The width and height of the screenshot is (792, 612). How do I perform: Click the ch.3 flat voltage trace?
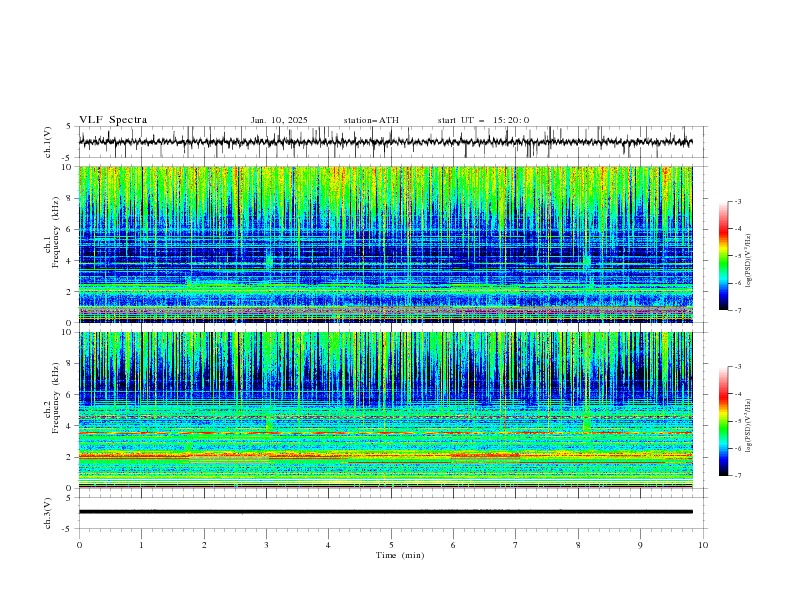pyautogui.click(x=385, y=512)
